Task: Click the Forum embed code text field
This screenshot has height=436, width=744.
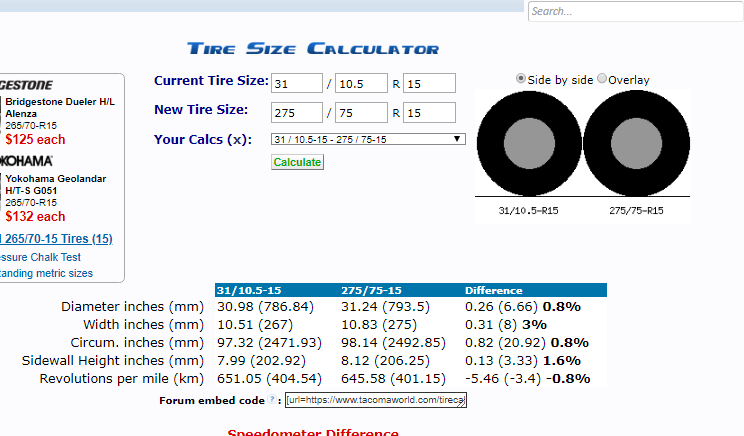Action: pos(375,400)
